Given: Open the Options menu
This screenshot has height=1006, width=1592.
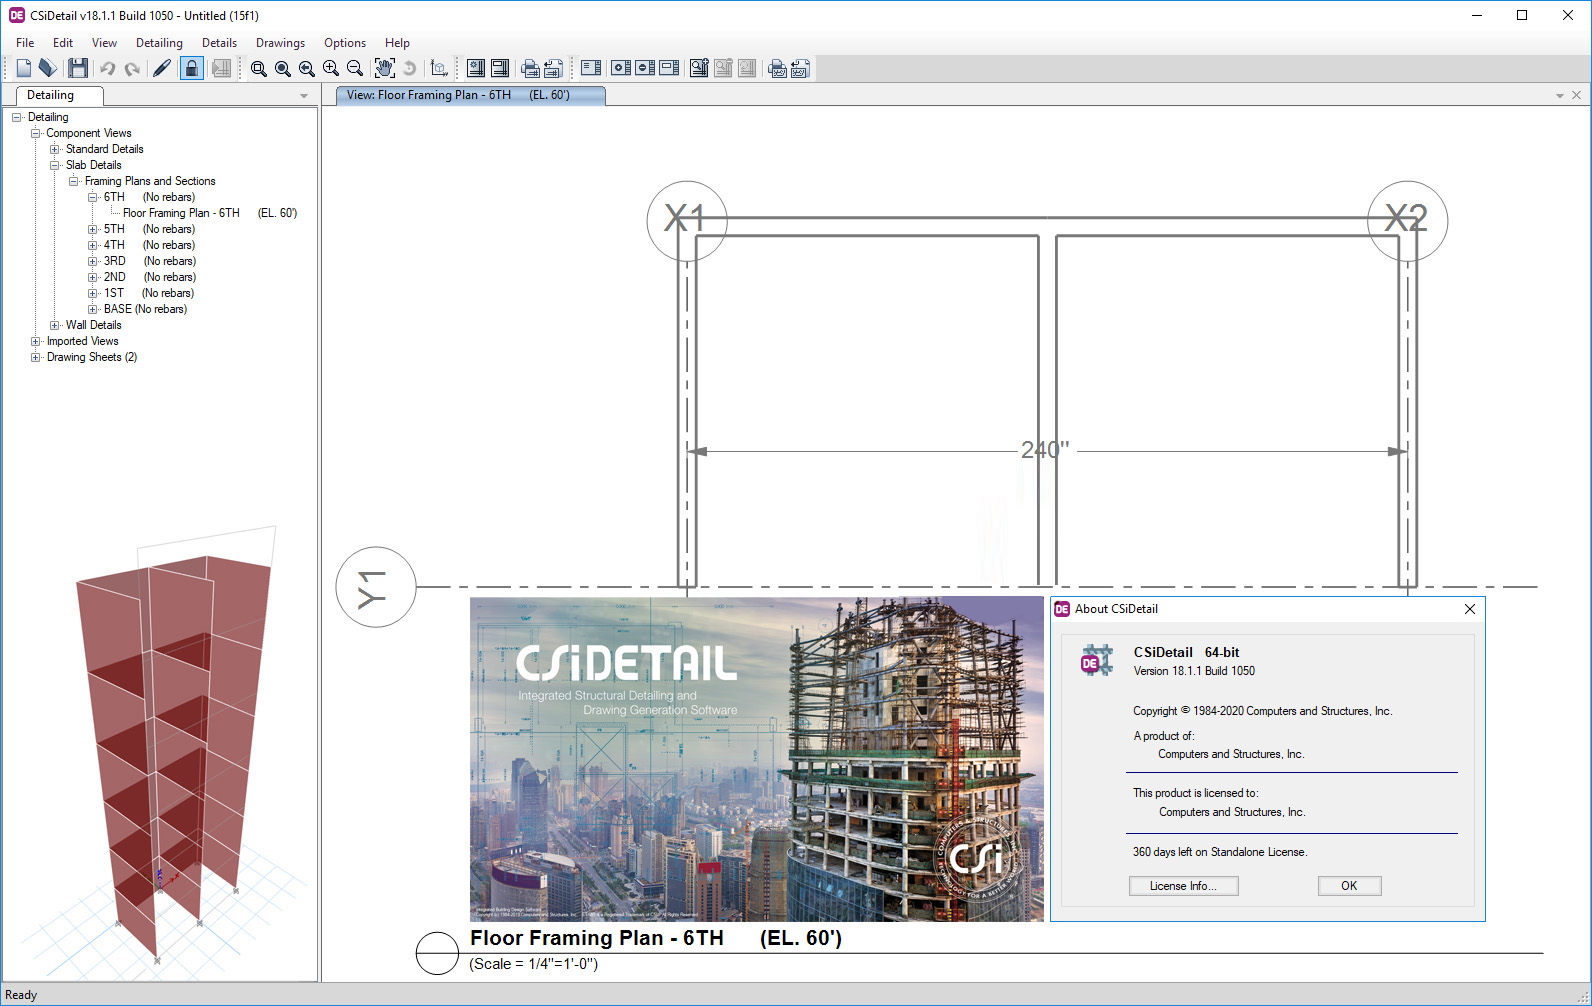Looking at the screenshot, I should click(345, 43).
